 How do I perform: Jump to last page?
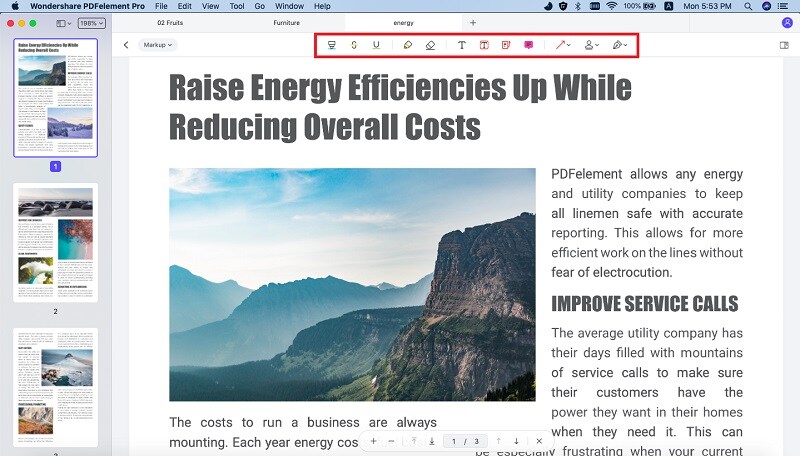[x=432, y=441]
